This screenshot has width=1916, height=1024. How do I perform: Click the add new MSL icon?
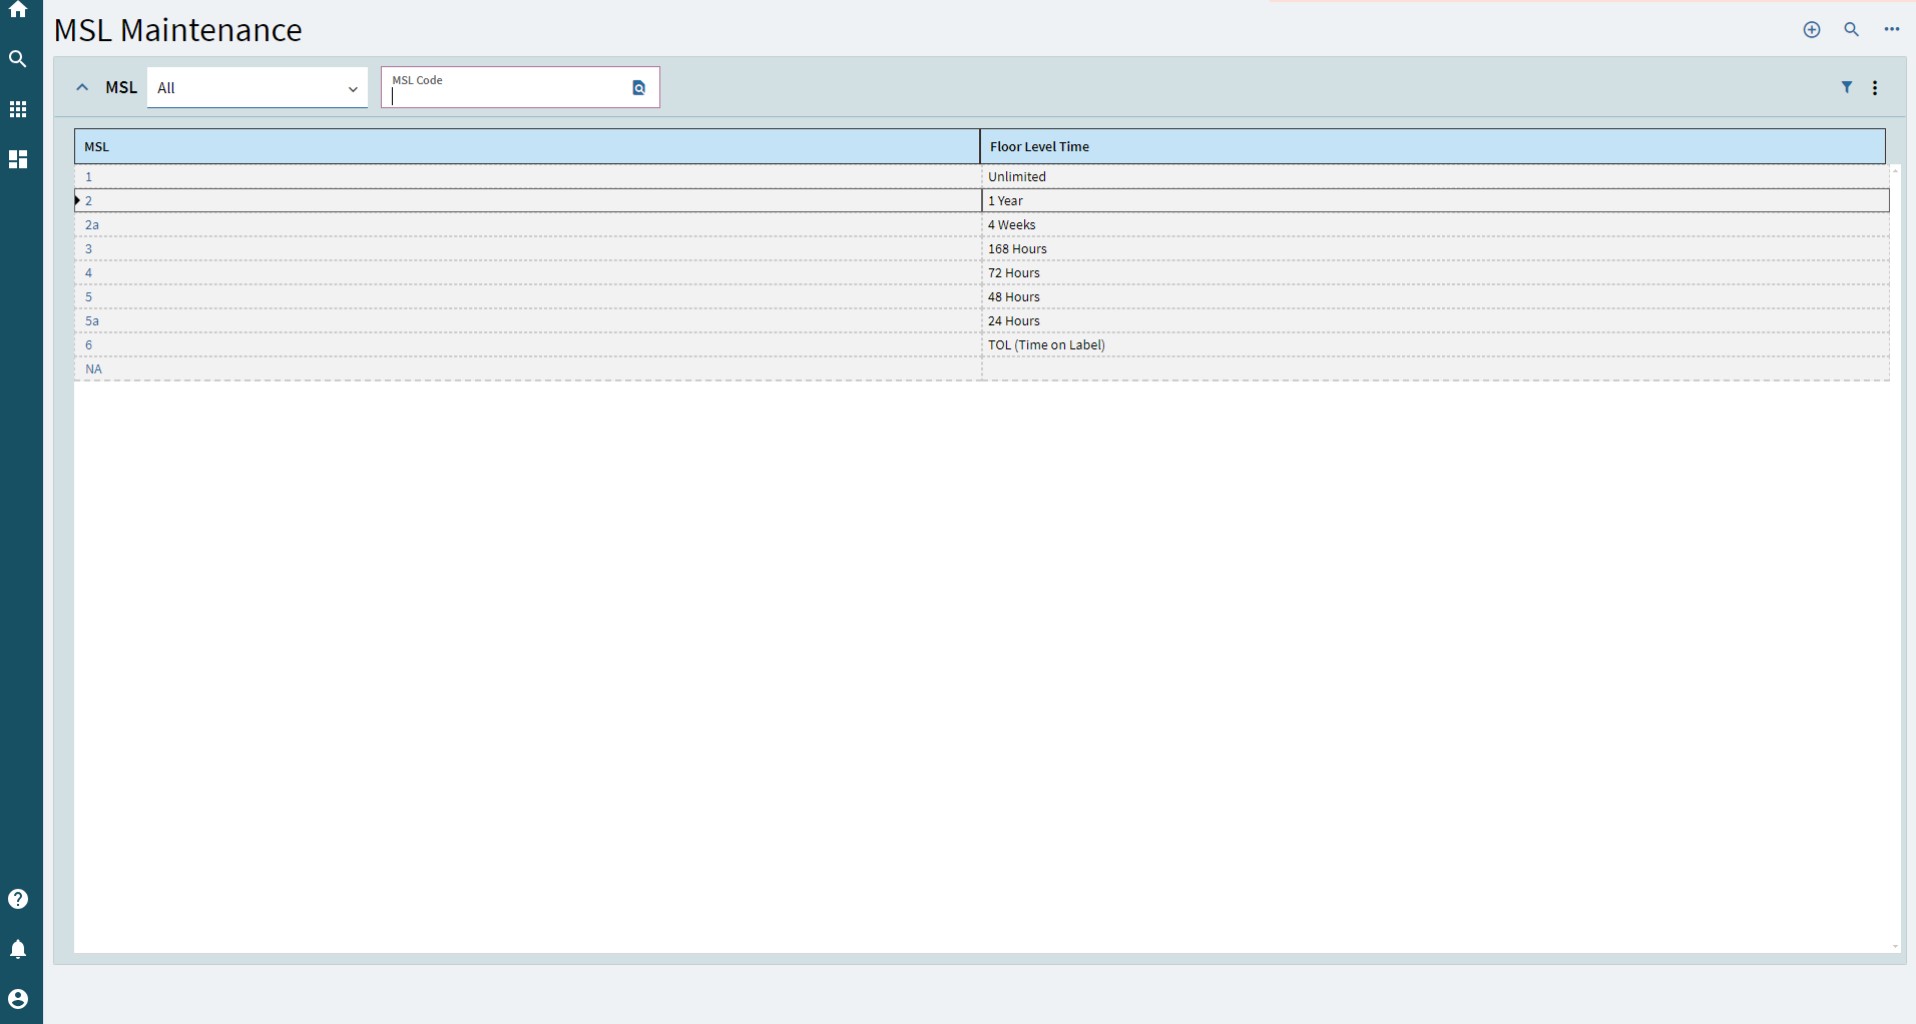(1812, 29)
